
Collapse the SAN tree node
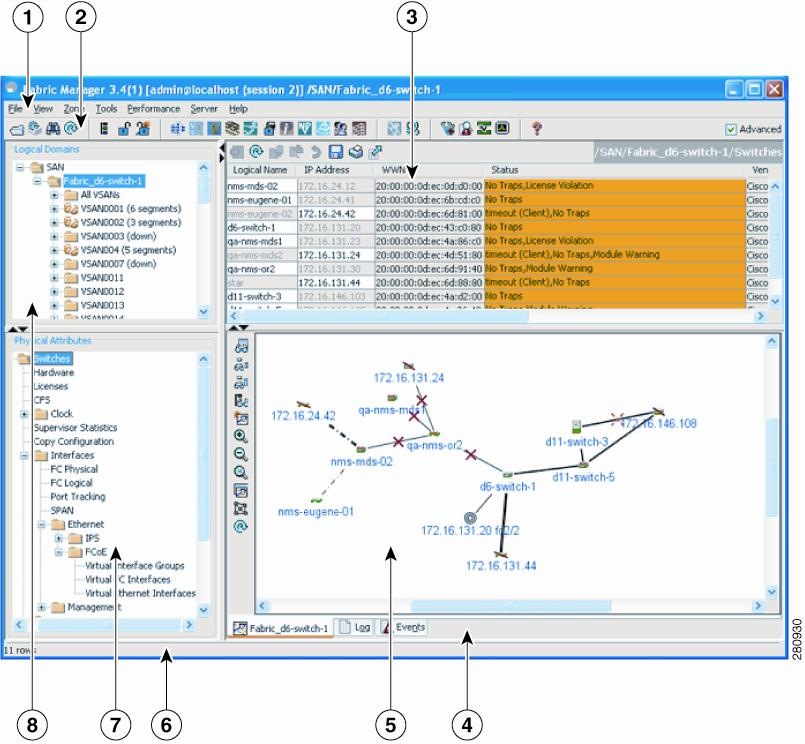[20, 167]
